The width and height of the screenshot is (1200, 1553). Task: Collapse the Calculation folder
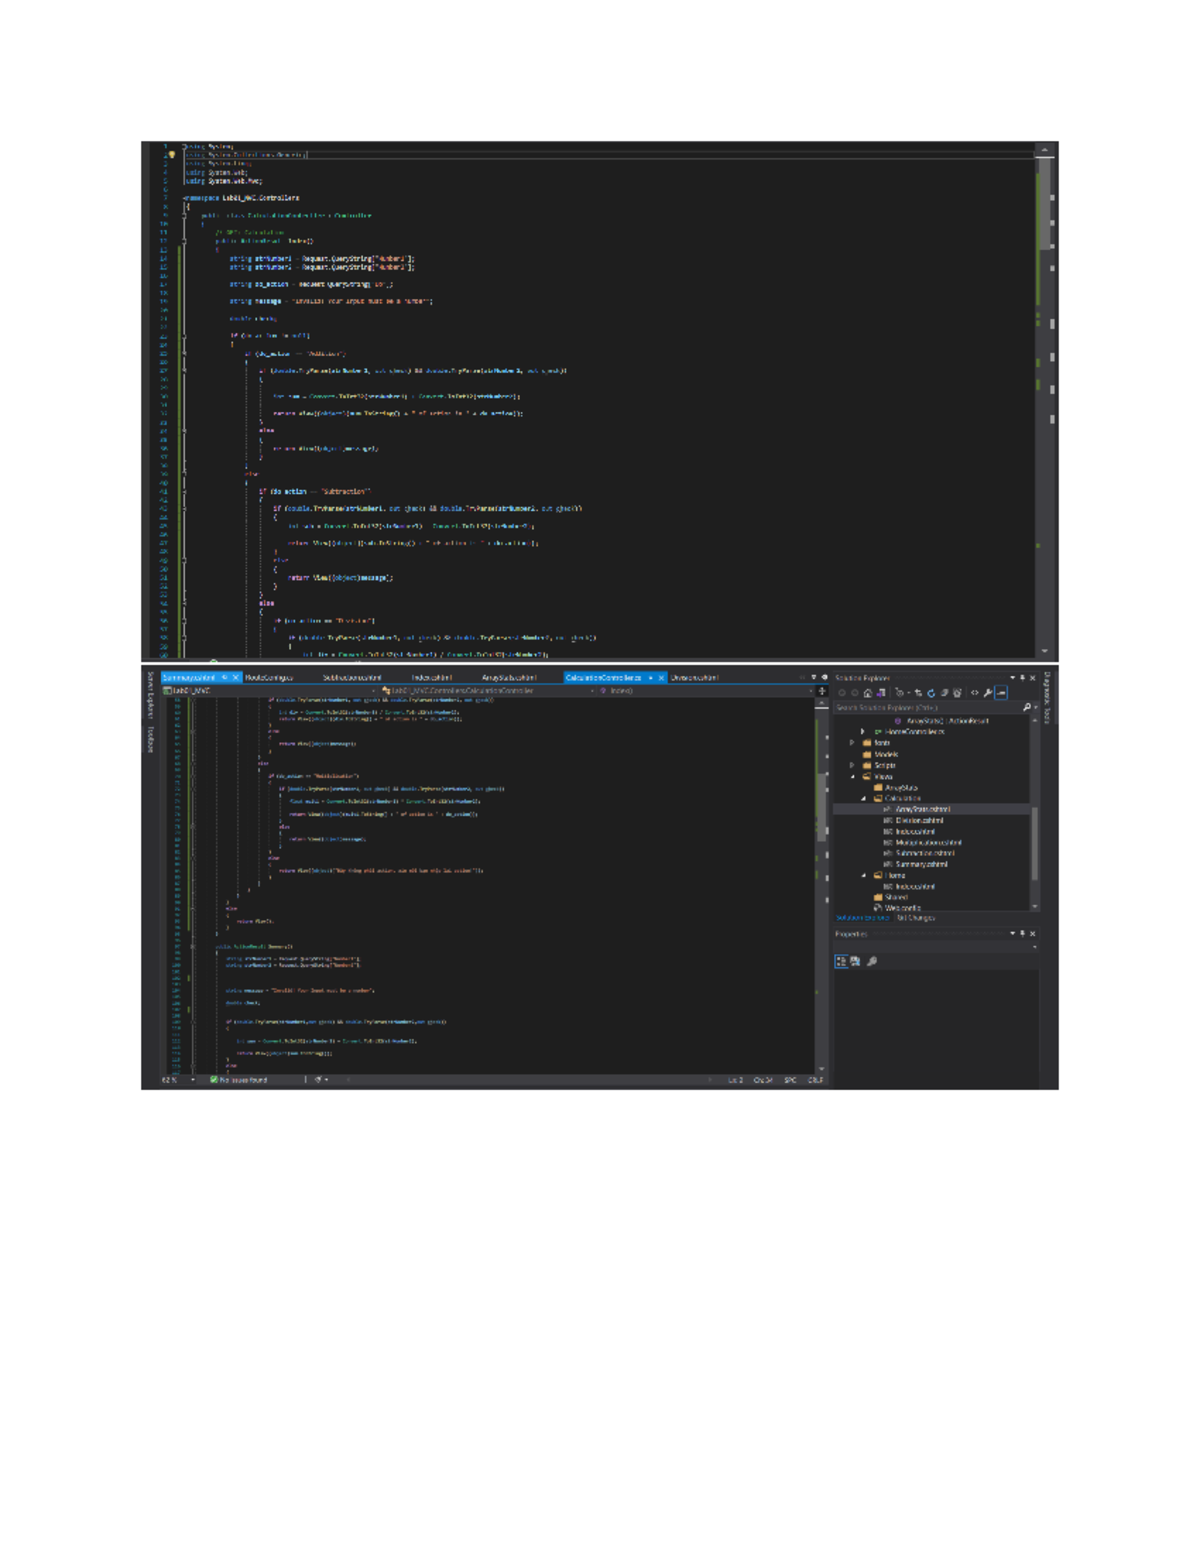(x=864, y=798)
